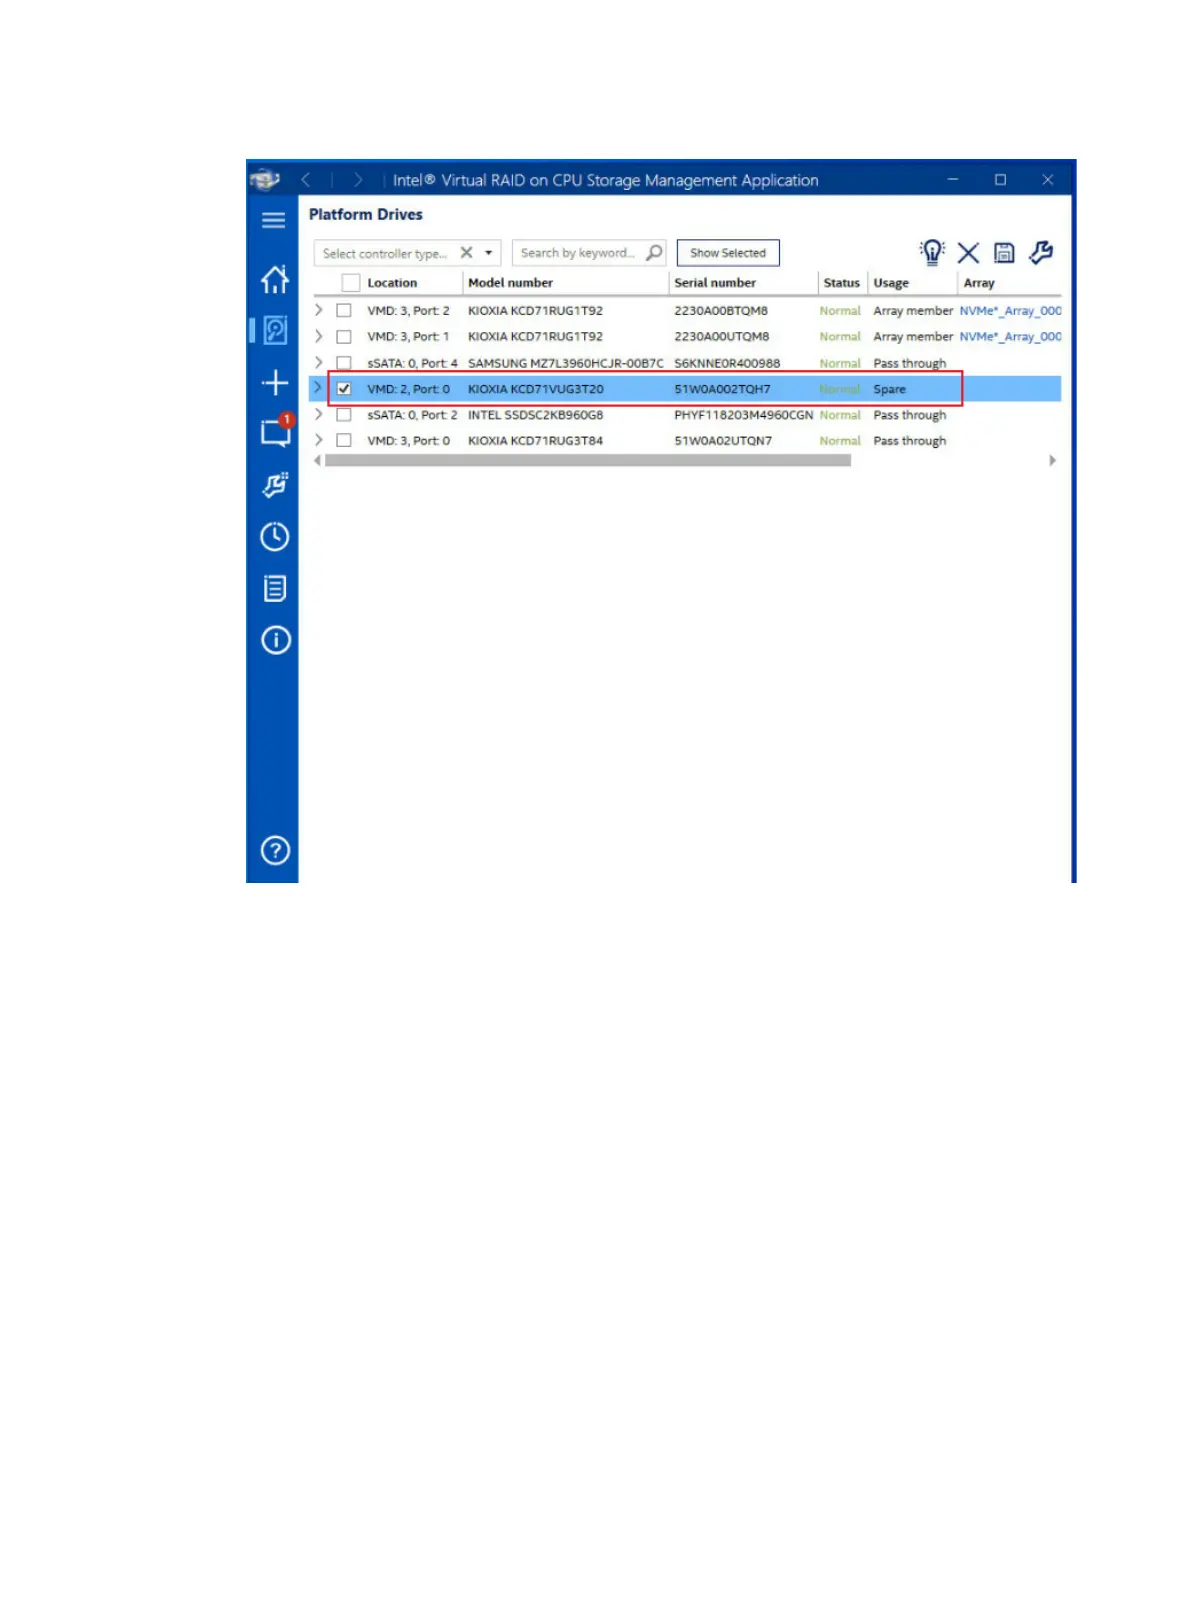This screenshot has height=1616, width=1190.
Task: Clear controller type with the X icon
Action: (466, 253)
